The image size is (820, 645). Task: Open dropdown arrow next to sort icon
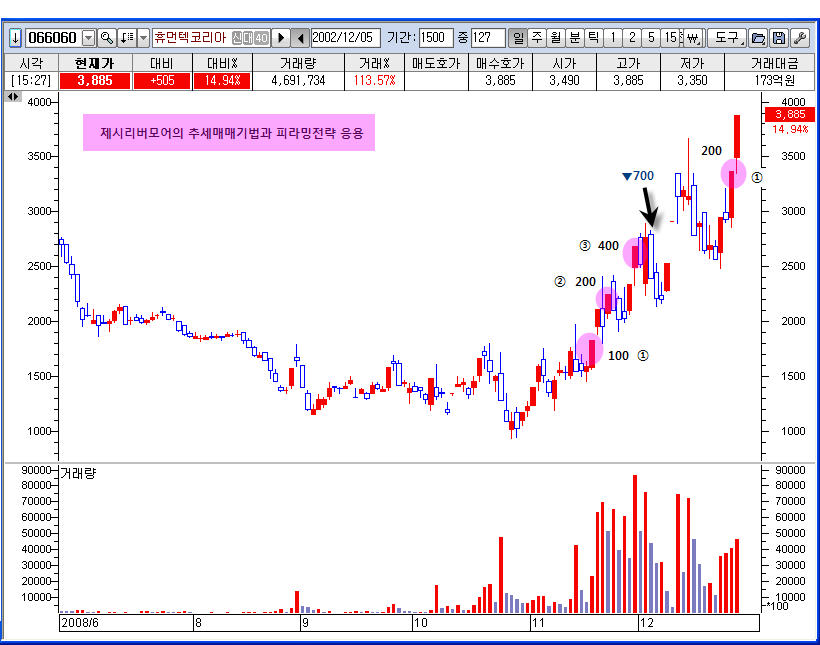tap(143, 38)
